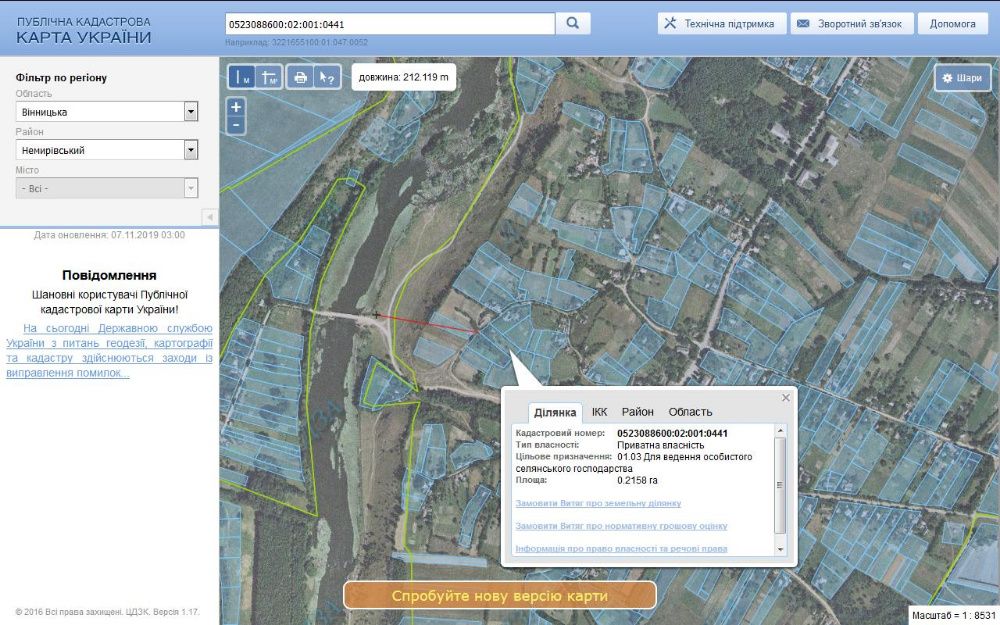Image resolution: width=1000 pixels, height=625 pixels.
Task: Open the Допомога help button
Action: (952, 24)
